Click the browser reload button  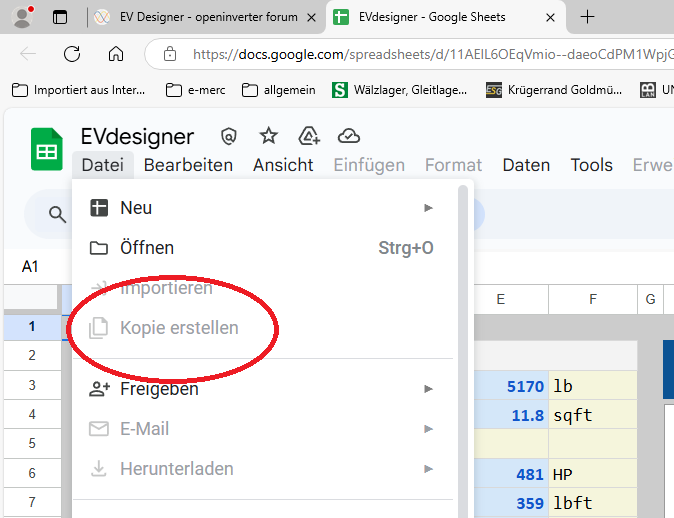pos(72,54)
